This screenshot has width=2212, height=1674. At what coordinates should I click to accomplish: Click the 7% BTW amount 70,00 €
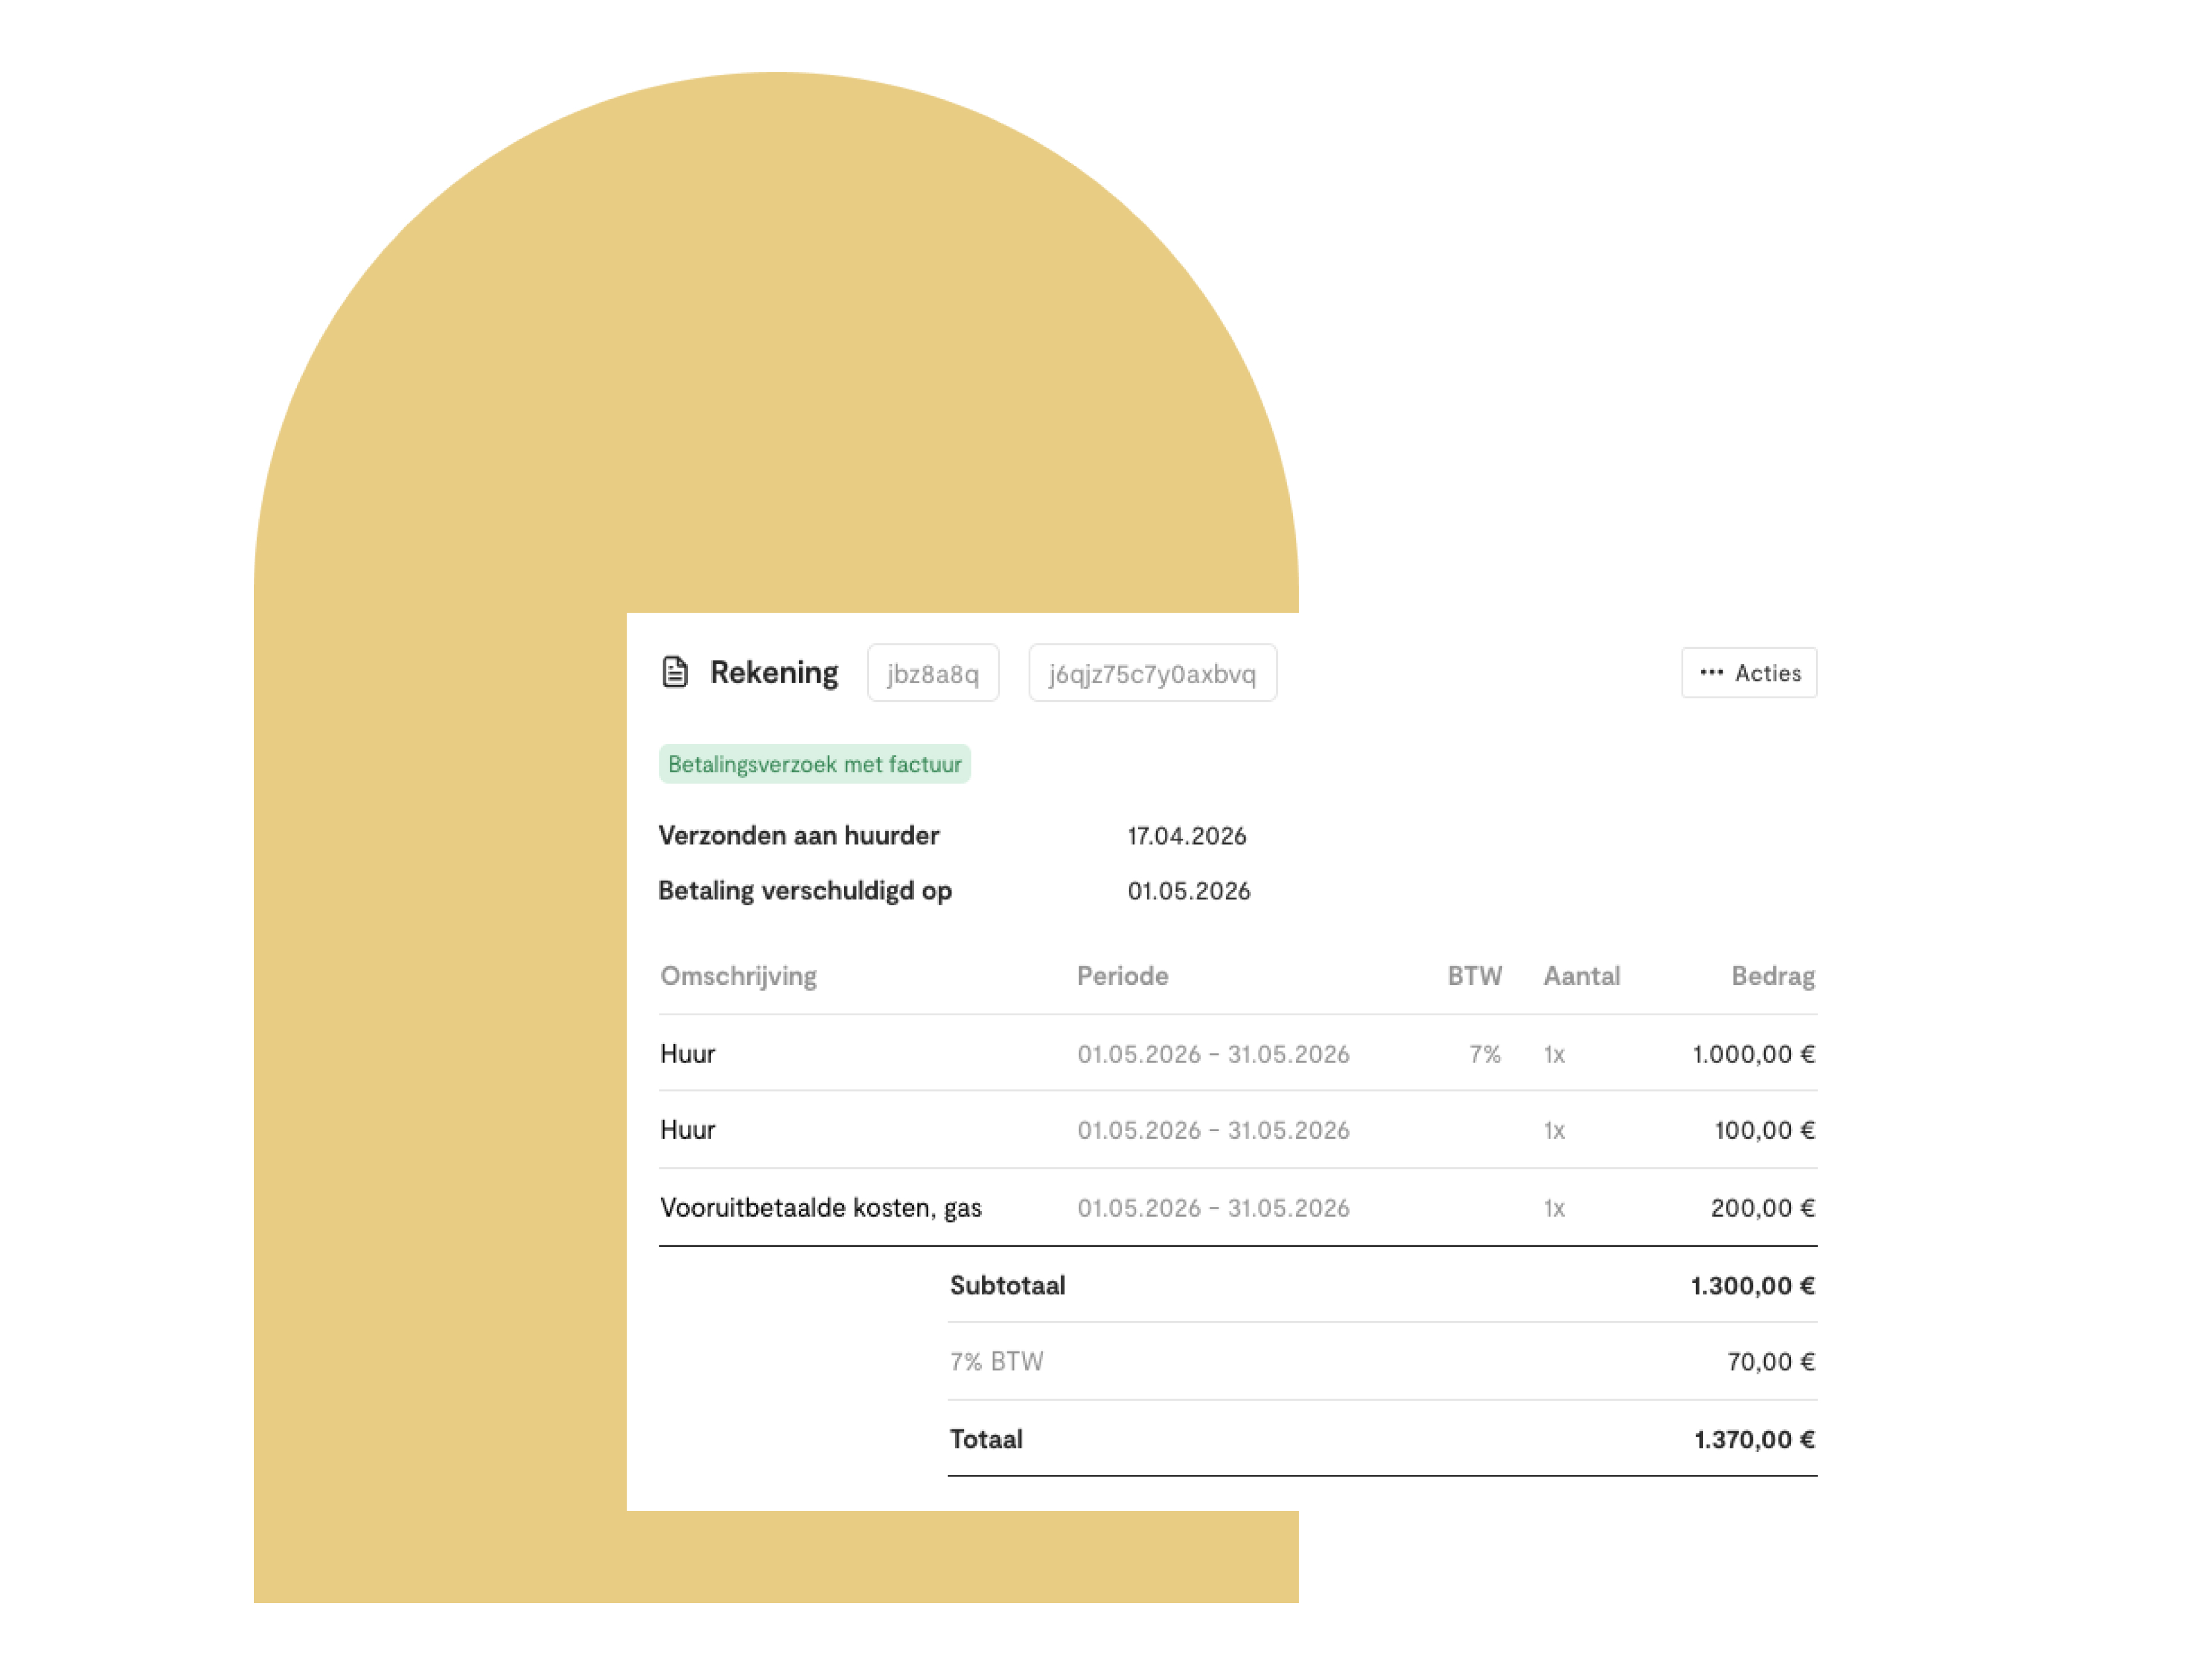(x=1770, y=1362)
